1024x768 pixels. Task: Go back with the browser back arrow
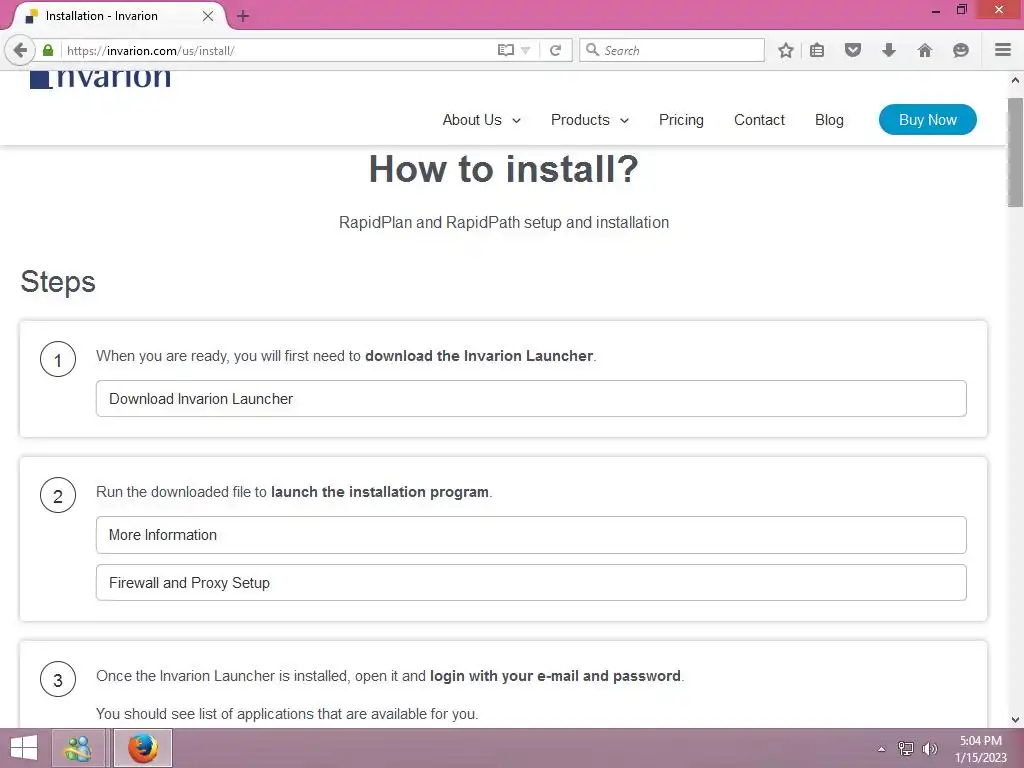pos(20,50)
